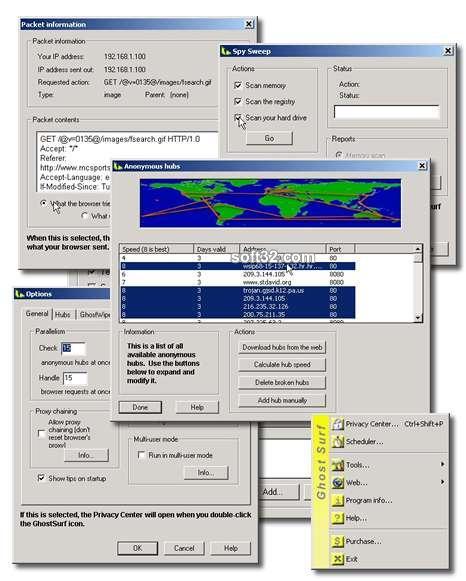Select hub row 216.235.32.126
This screenshot has width=466, height=581.
[x=237, y=306]
